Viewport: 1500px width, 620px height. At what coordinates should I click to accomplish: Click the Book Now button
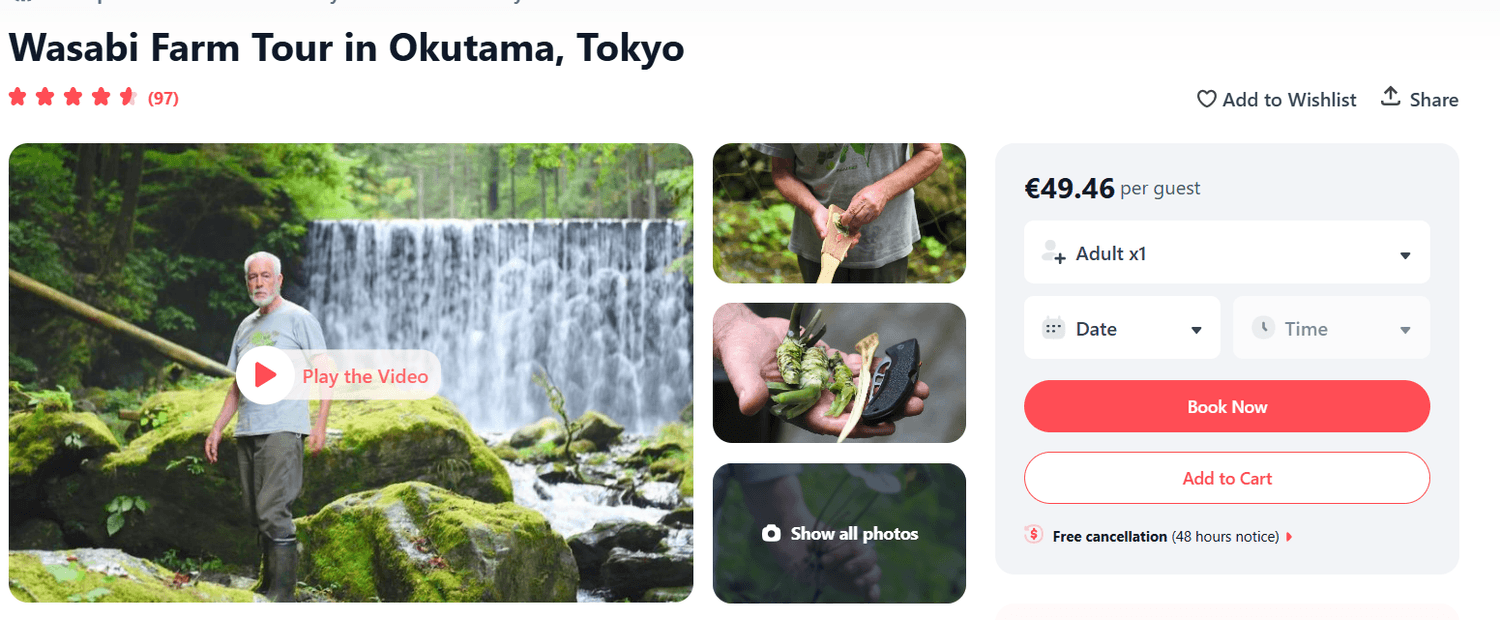point(1227,407)
